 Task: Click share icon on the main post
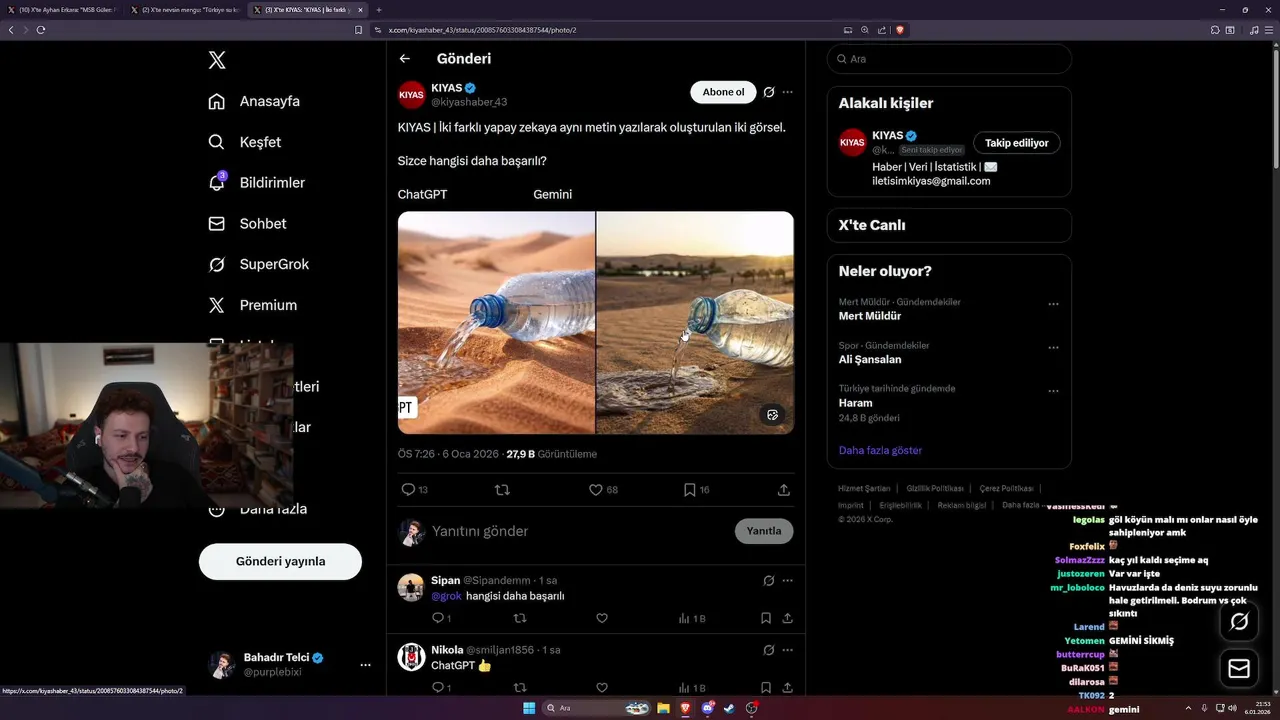pos(784,490)
